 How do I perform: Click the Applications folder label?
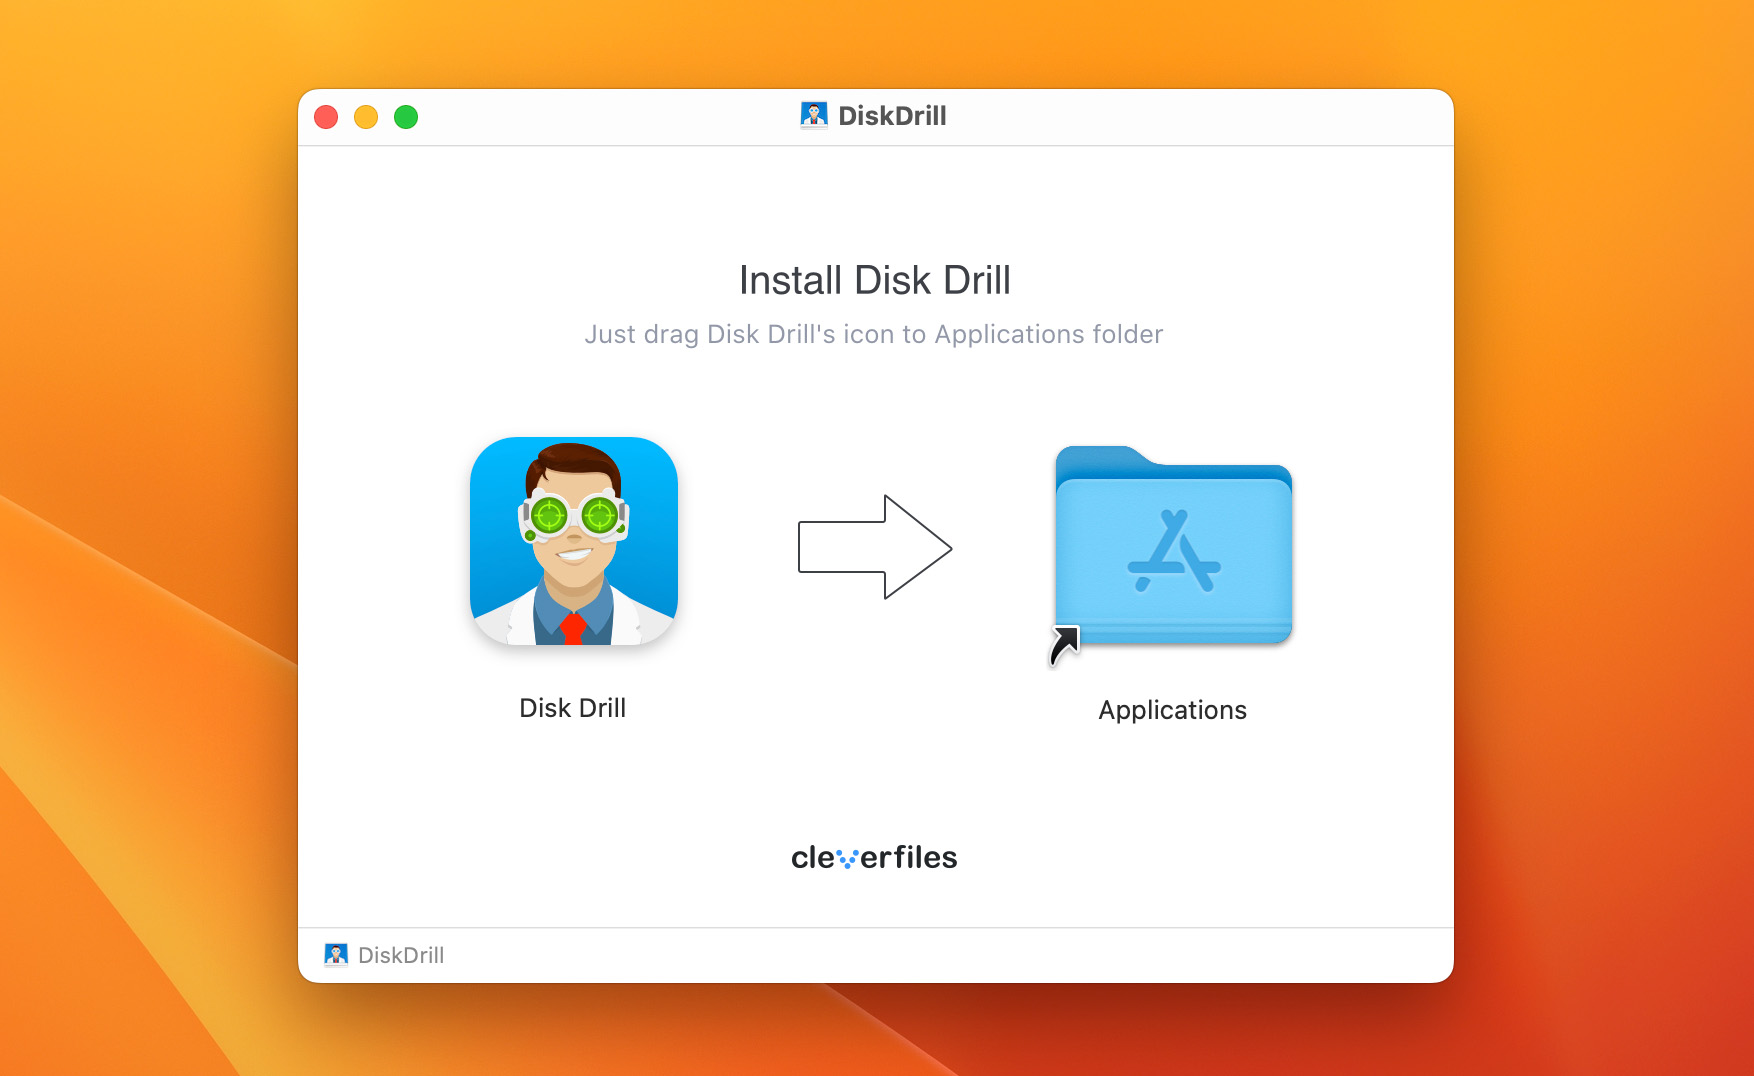1172,710
